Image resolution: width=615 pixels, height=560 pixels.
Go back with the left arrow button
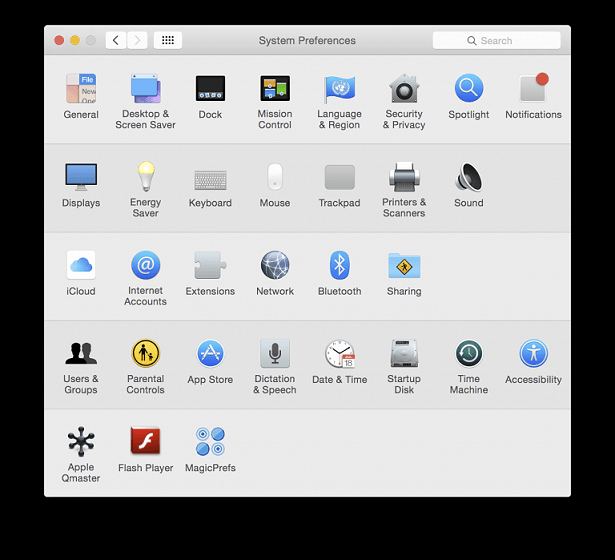coord(116,40)
